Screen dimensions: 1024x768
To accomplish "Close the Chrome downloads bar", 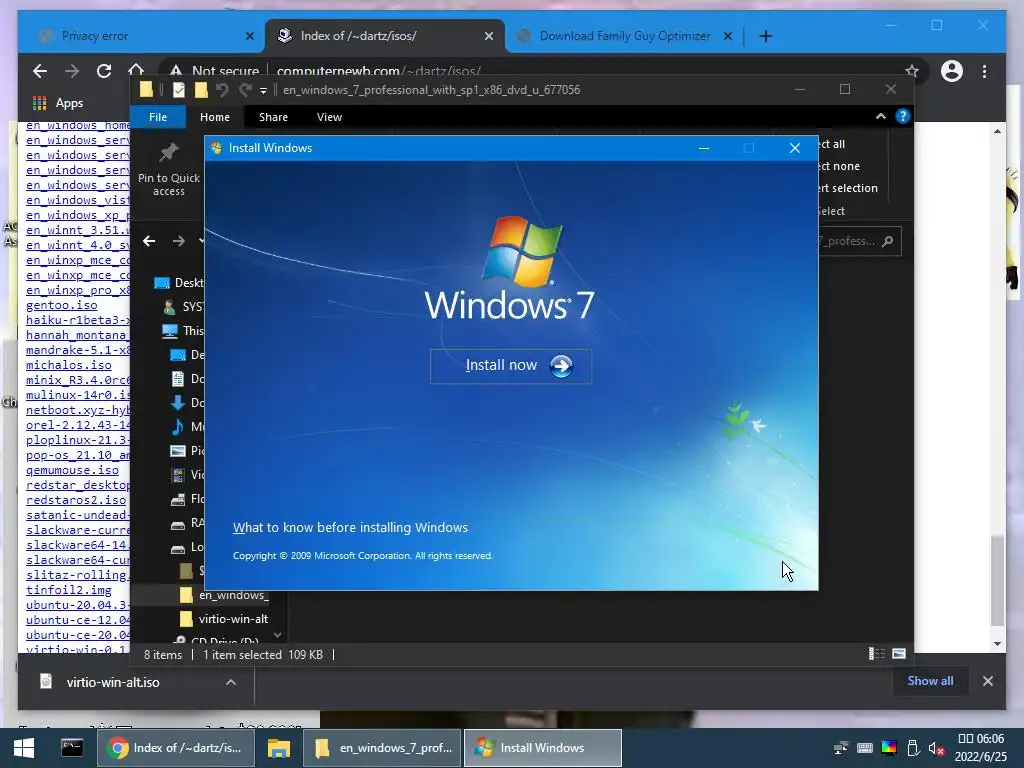I will pos(987,680).
